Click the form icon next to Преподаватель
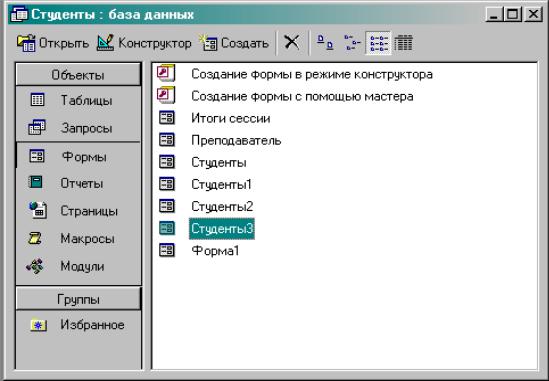Screen dimensions: 549x381 (167, 140)
